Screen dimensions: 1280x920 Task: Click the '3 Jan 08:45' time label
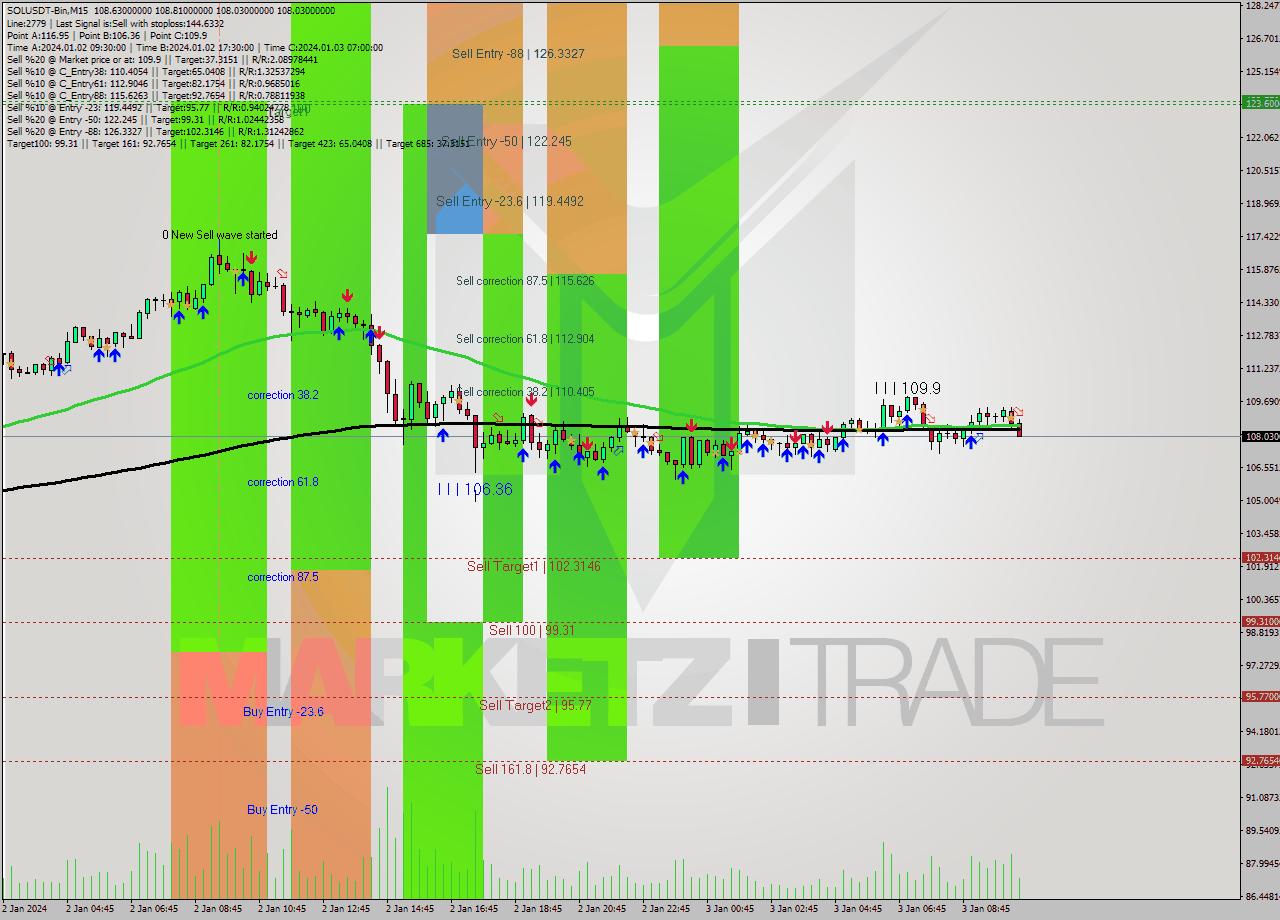coord(986,910)
